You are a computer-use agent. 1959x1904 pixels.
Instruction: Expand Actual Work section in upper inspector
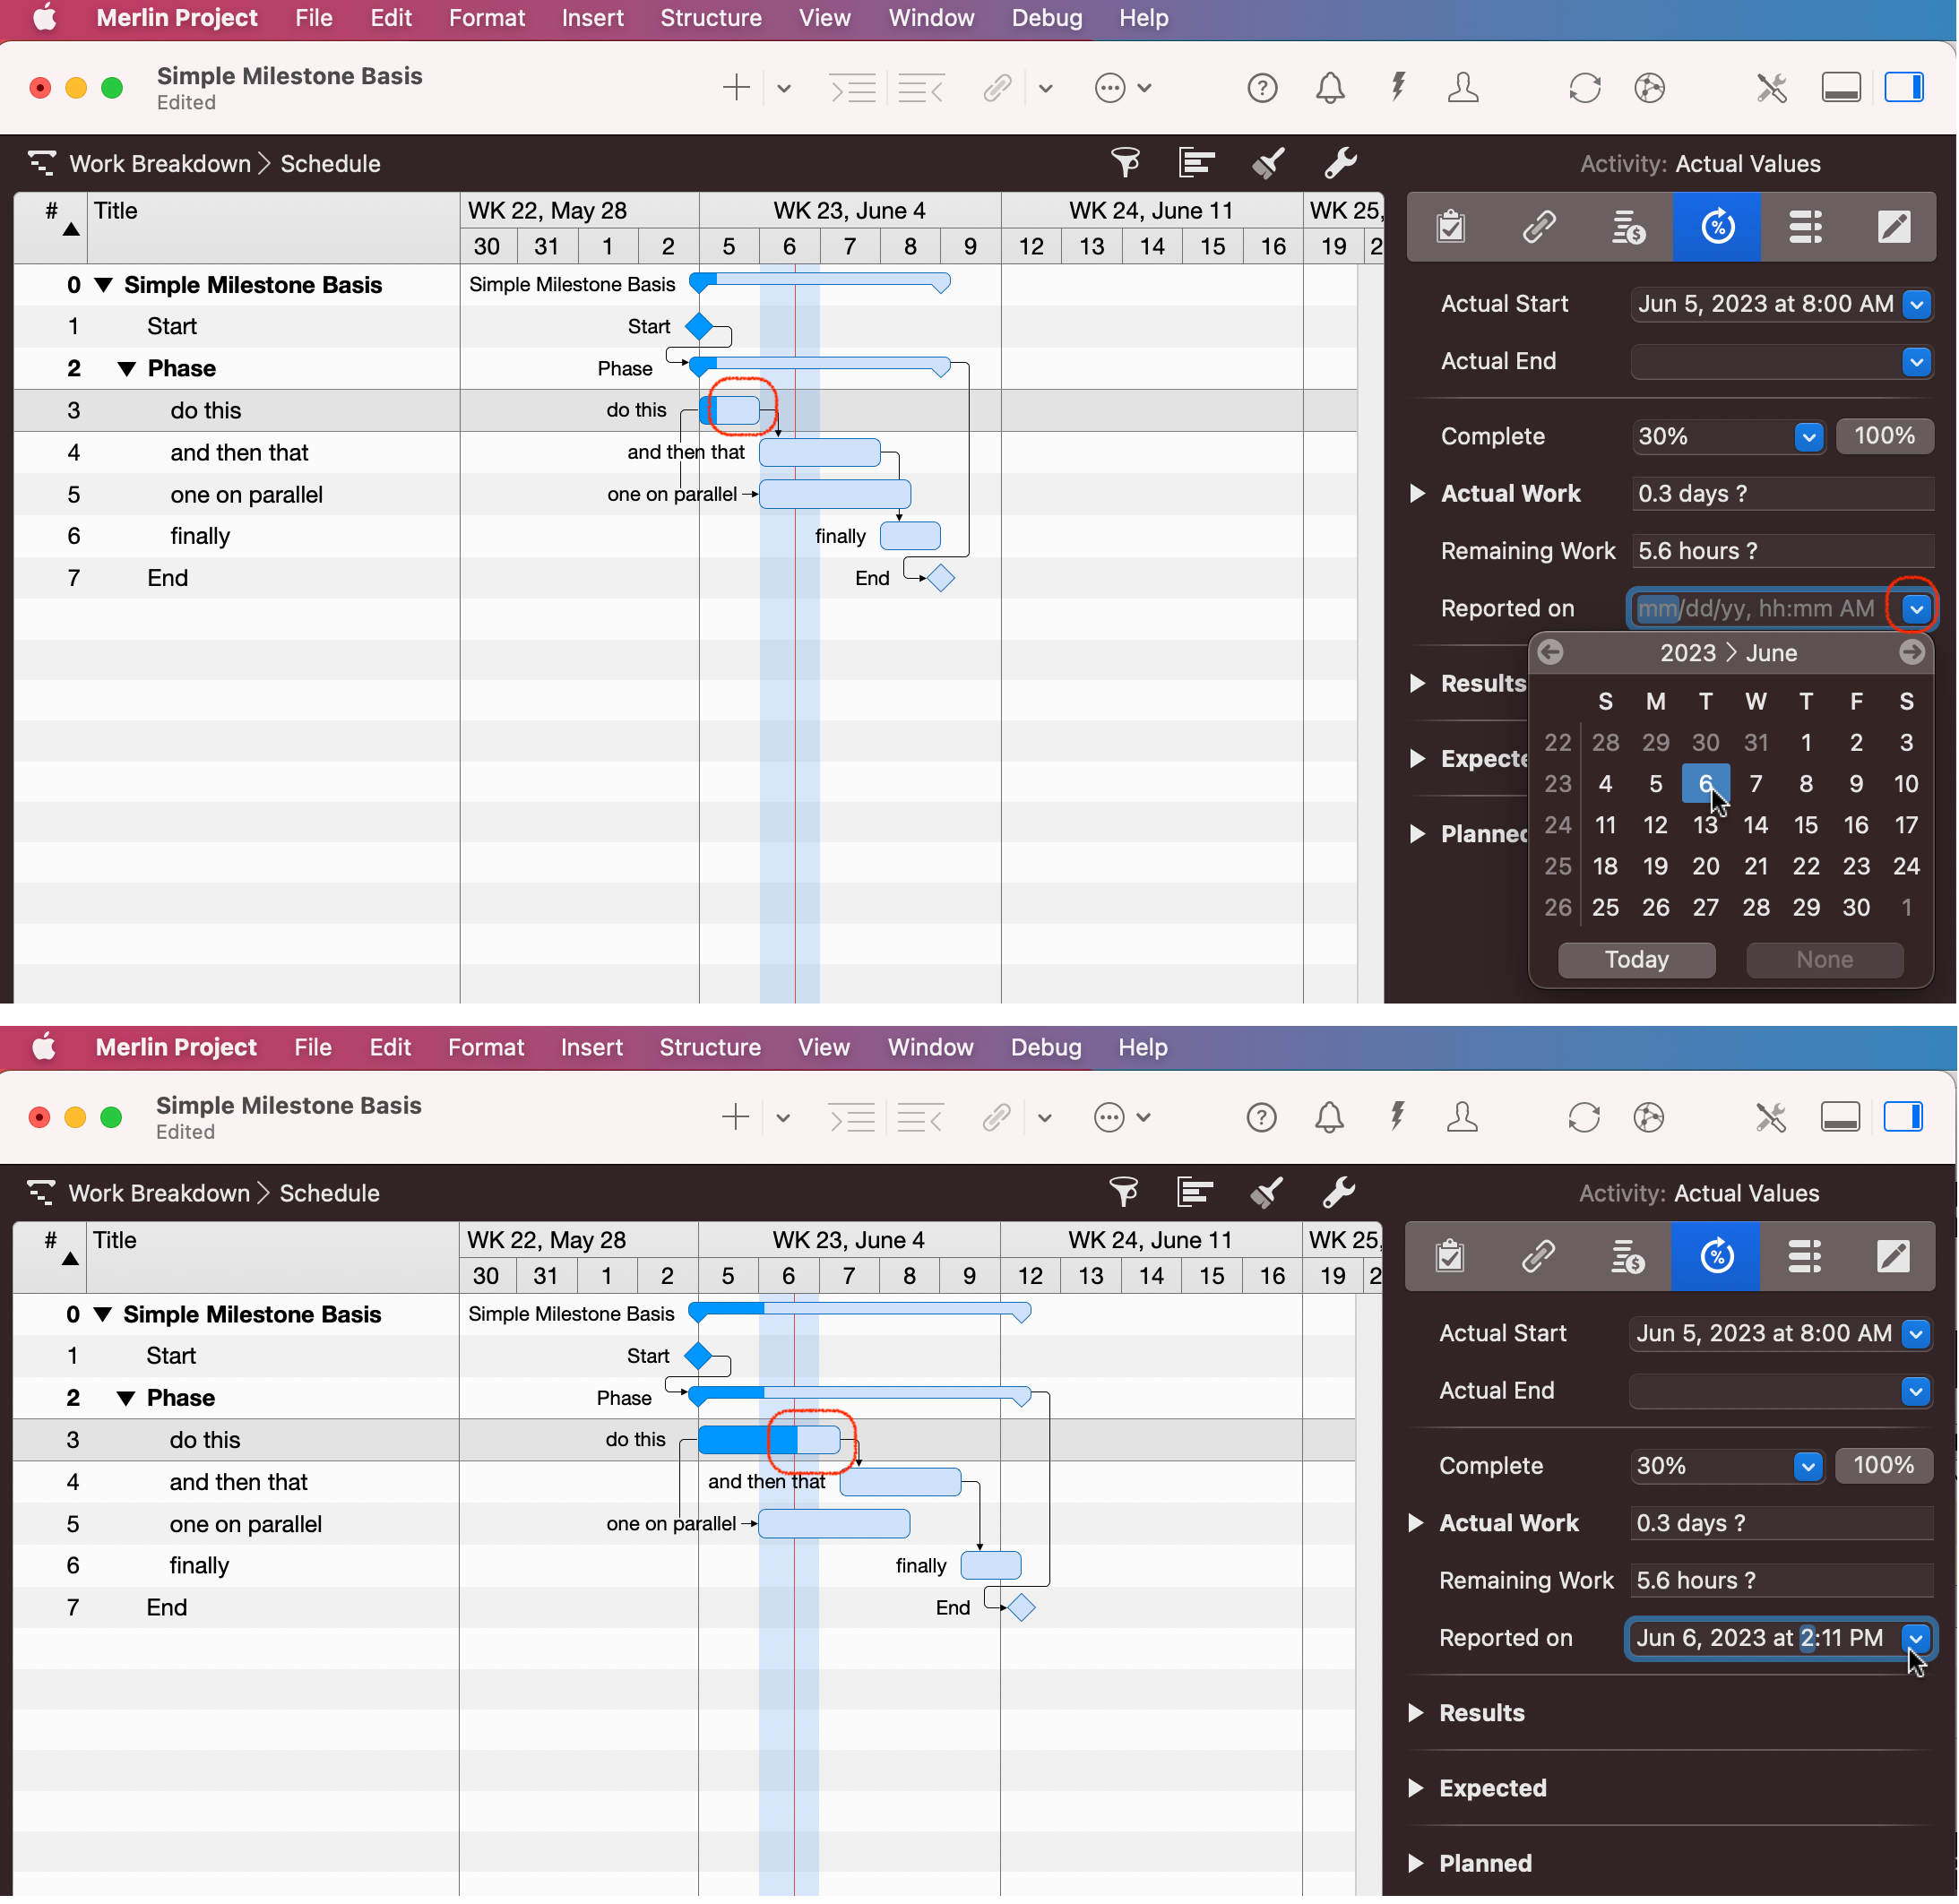tap(1419, 494)
